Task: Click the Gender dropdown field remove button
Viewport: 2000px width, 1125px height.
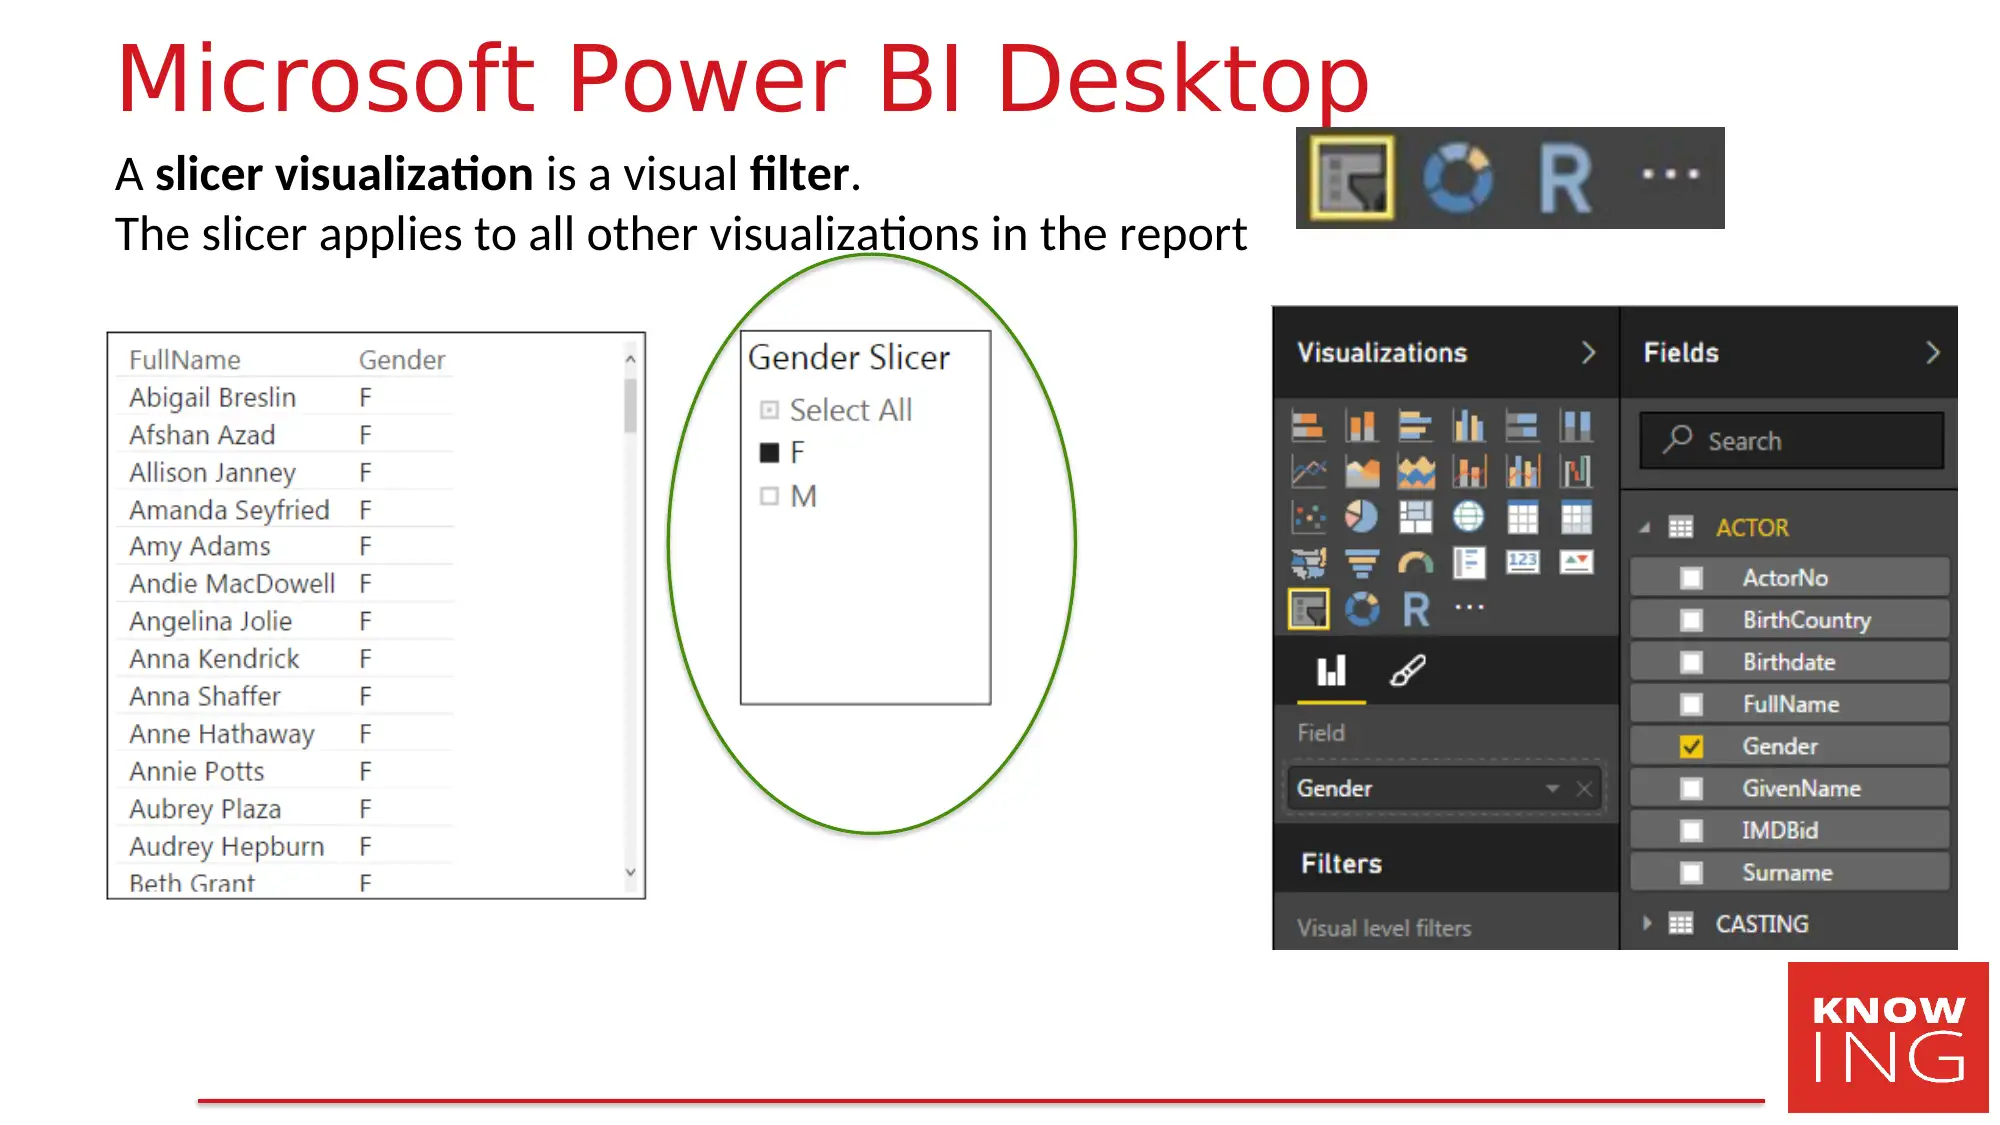Action: pyautogui.click(x=1585, y=788)
